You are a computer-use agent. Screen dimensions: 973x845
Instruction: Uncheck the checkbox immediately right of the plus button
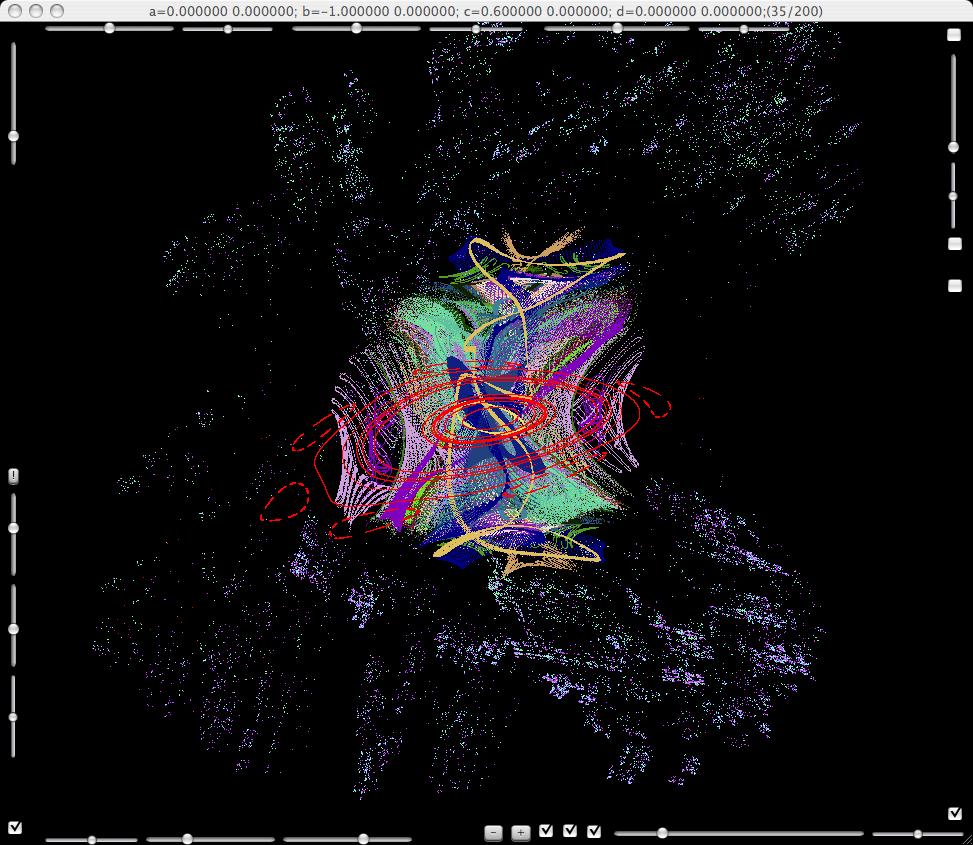pyautogui.click(x=546, y=830)
